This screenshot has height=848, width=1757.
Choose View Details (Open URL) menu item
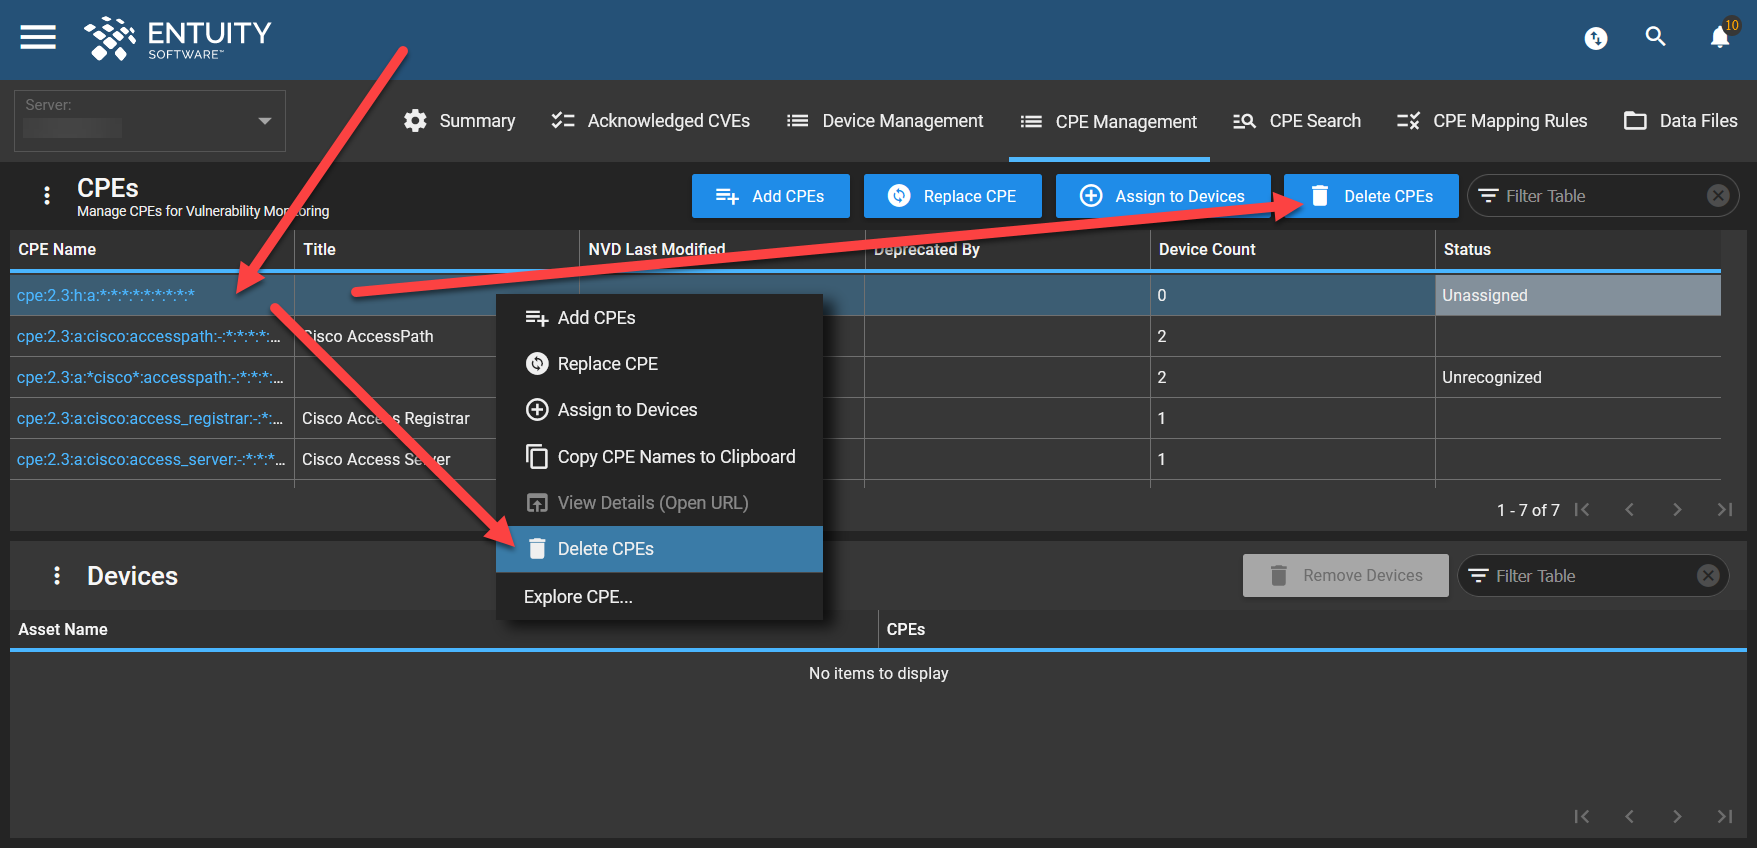[x=659, y=503]
